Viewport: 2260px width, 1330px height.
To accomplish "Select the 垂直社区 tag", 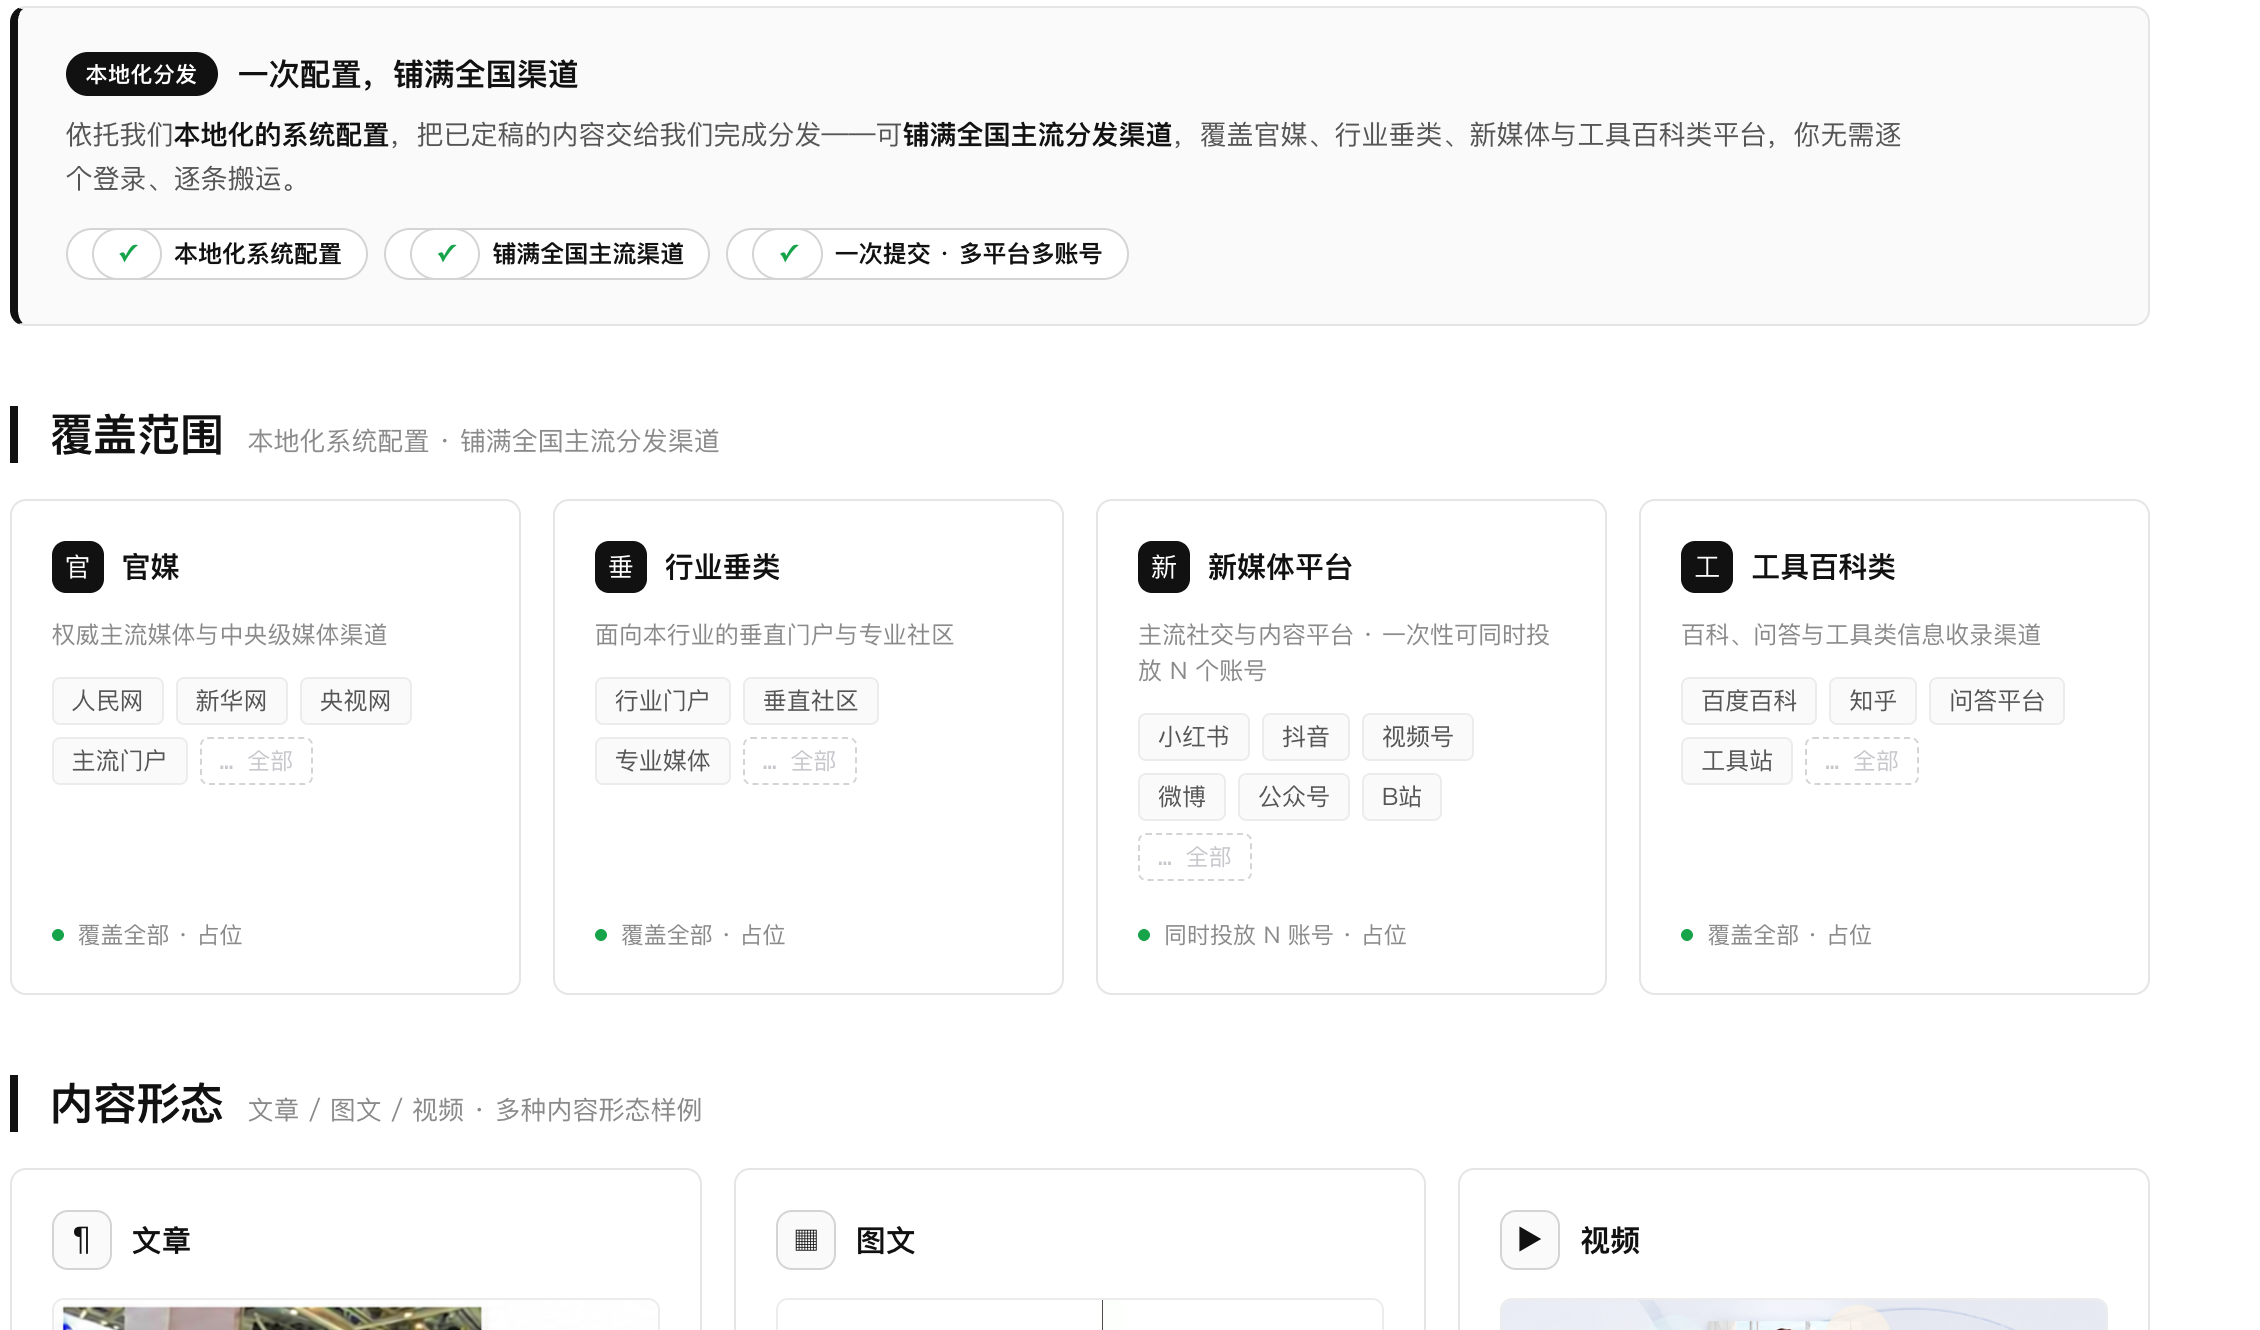I will (x=811, y=701).
